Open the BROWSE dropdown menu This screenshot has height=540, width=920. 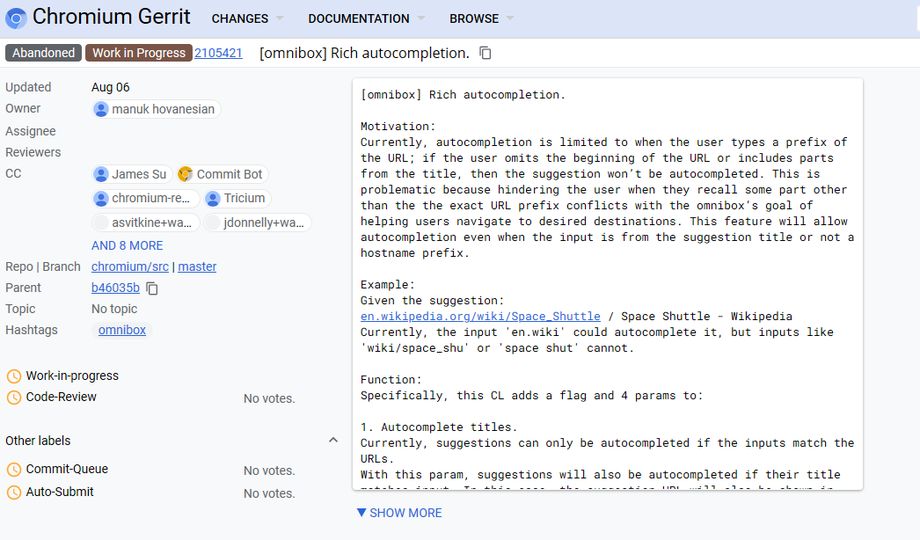pyautogui.click(x=481, y=19)
